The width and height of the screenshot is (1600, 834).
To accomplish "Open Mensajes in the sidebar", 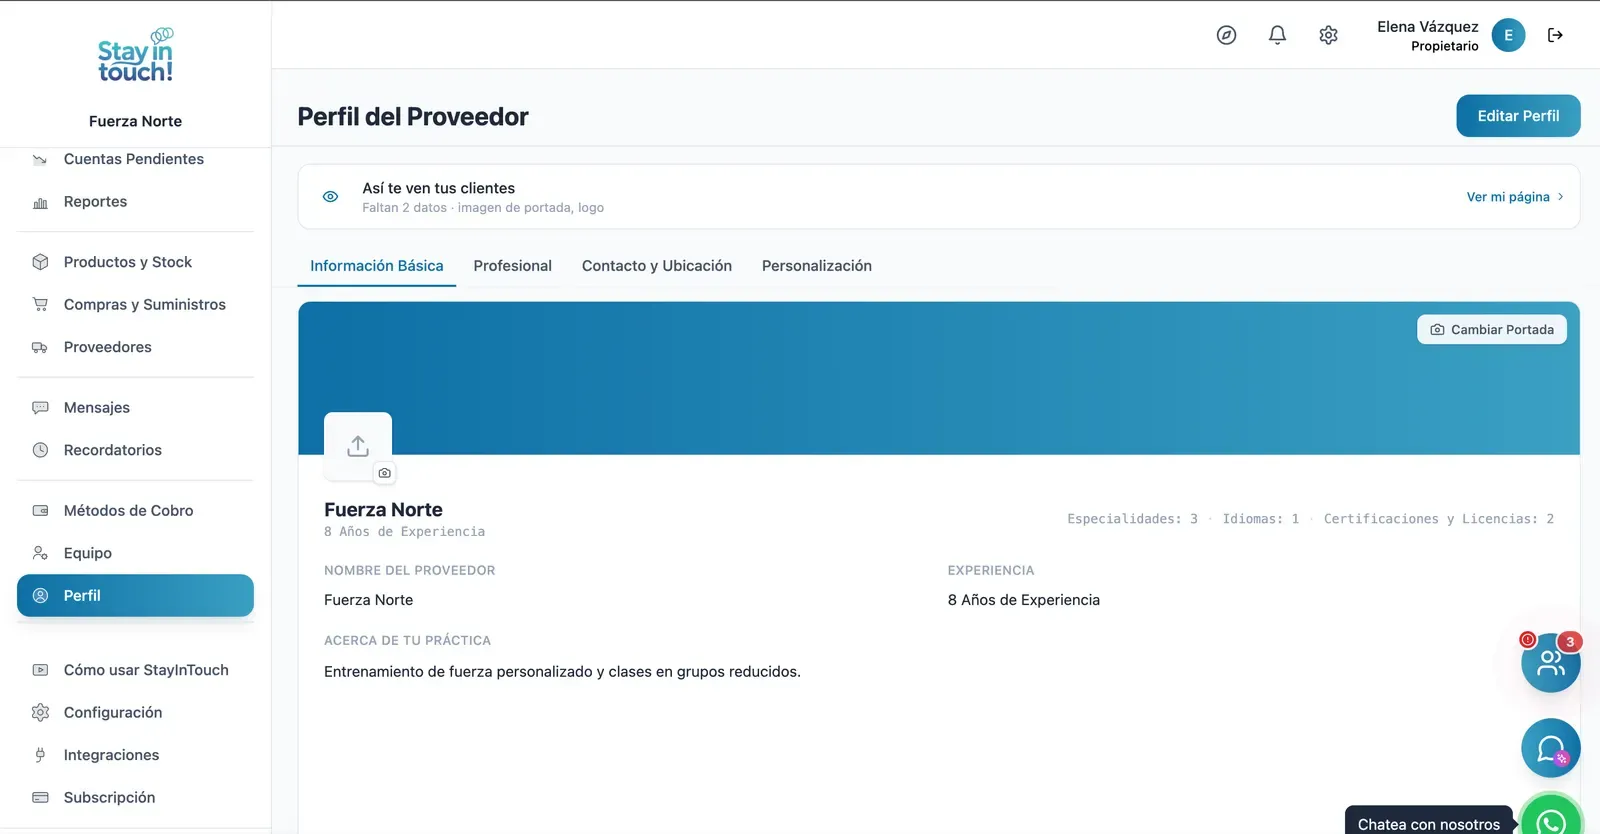I will tap(135, 408).
